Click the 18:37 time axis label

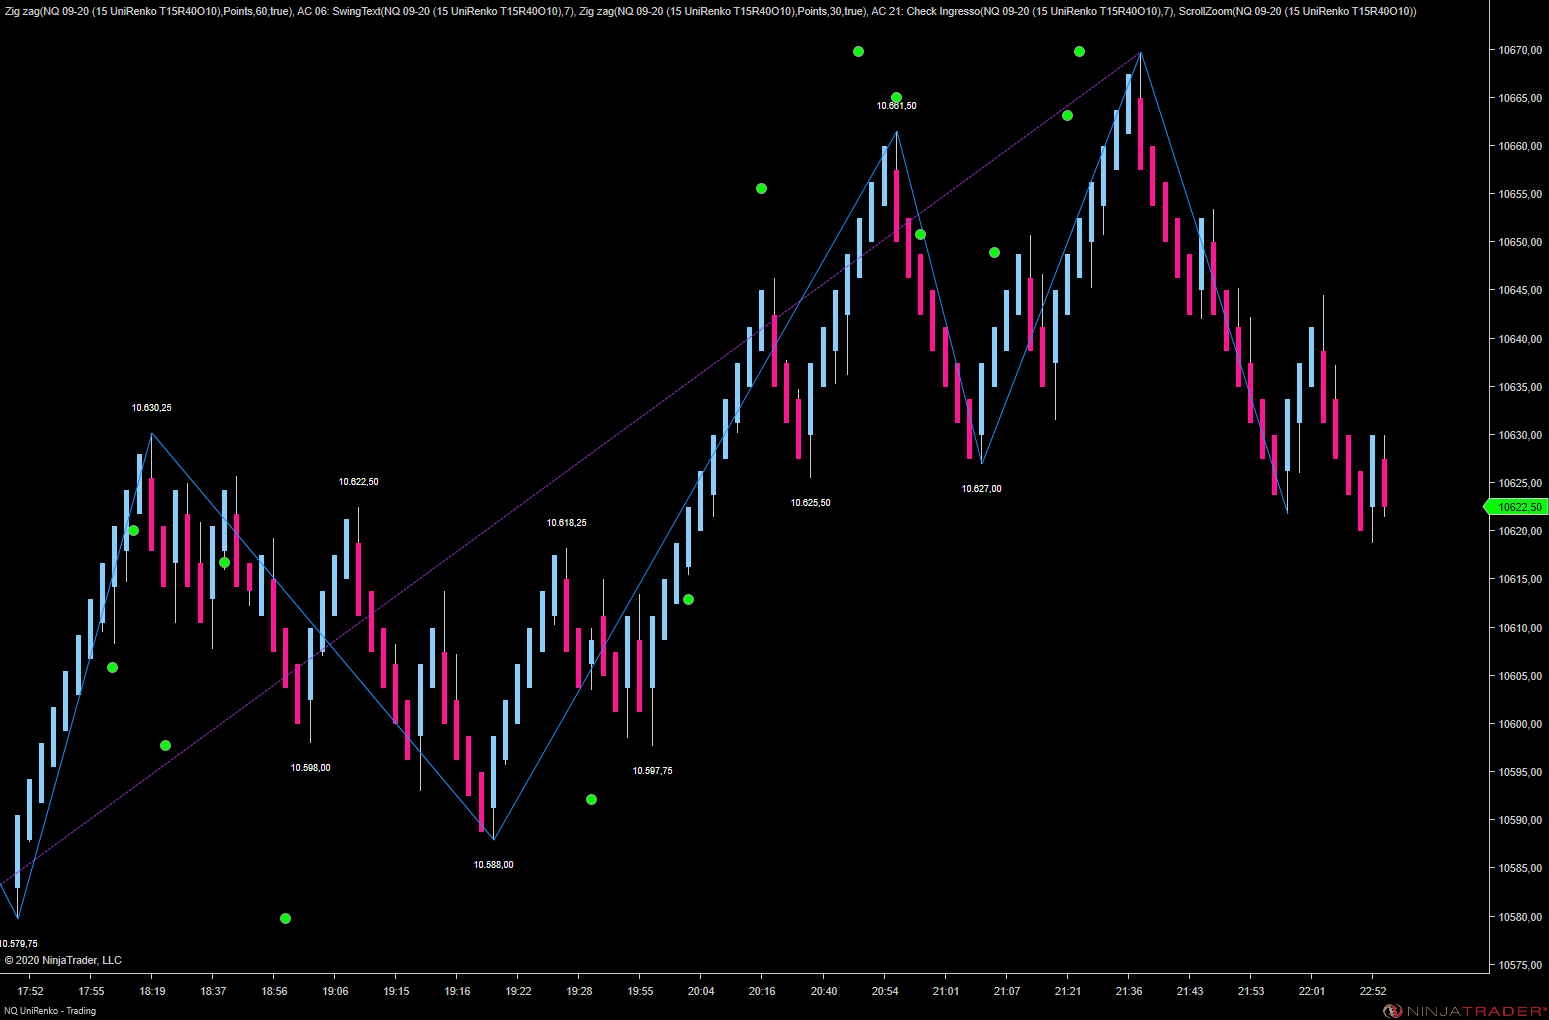[213, 991]
